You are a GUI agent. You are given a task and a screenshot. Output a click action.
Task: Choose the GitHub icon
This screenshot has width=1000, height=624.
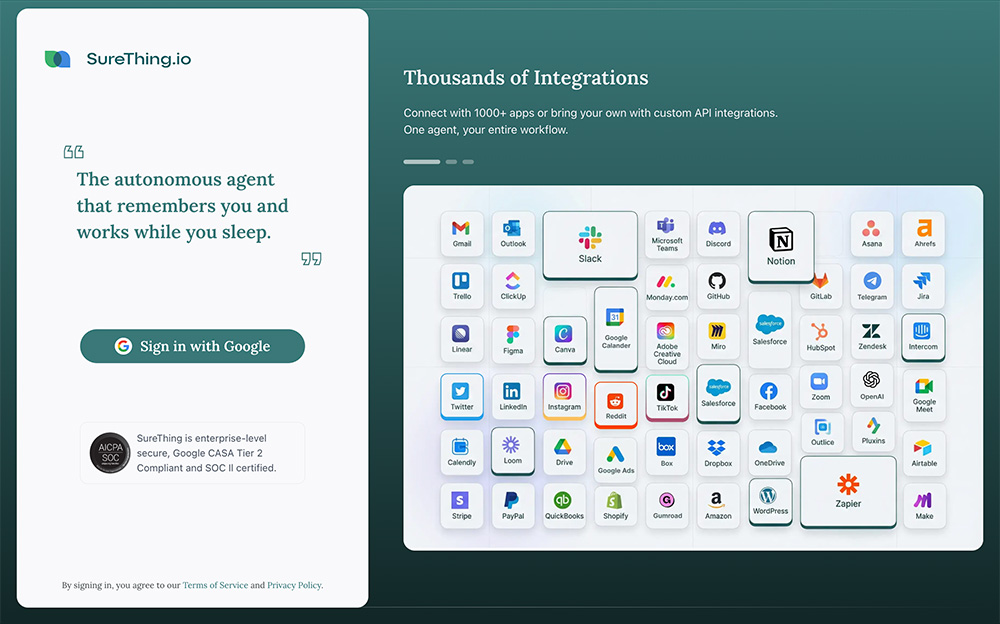(x=718, y=285)
